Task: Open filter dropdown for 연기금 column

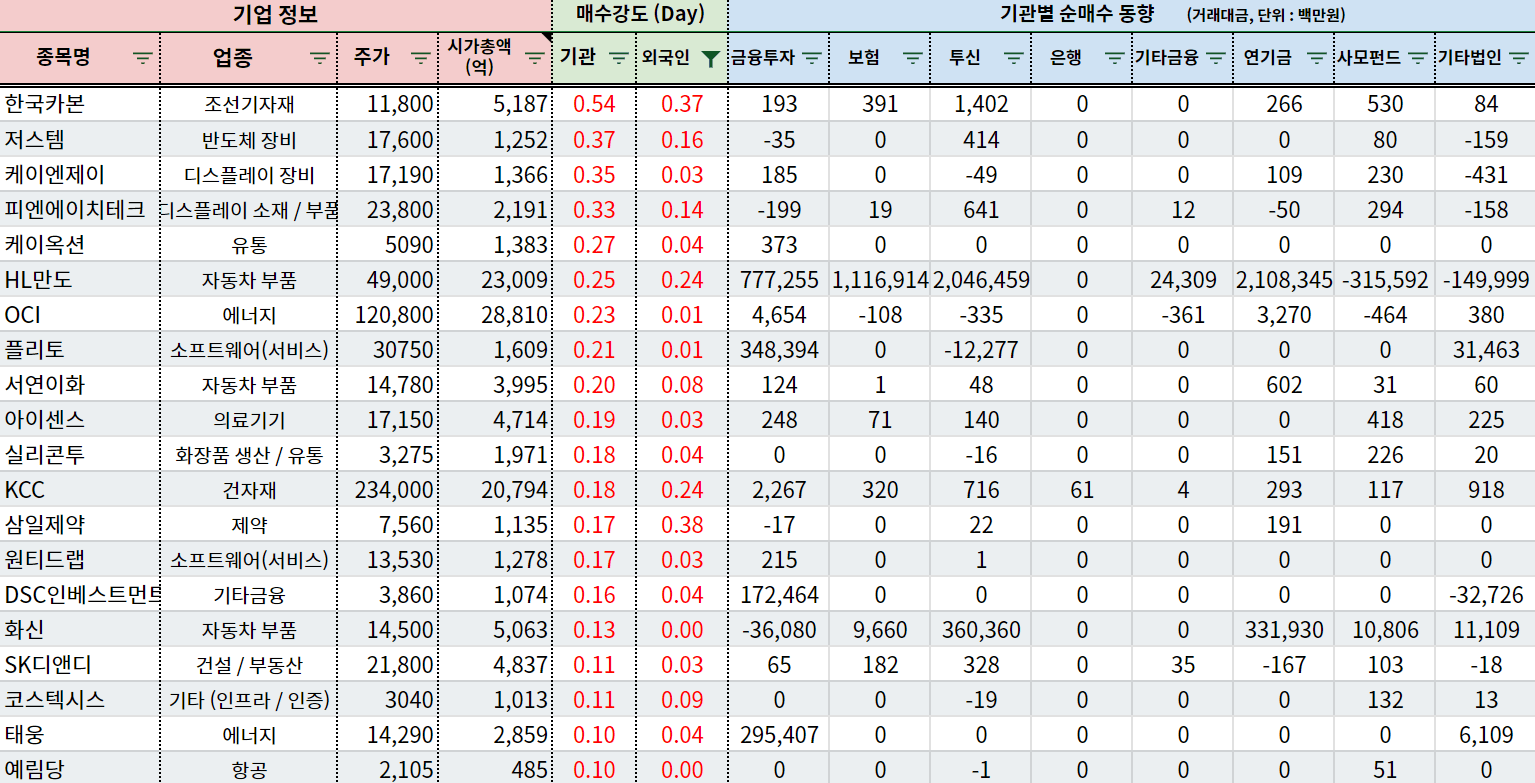Action: [1317, 59]
